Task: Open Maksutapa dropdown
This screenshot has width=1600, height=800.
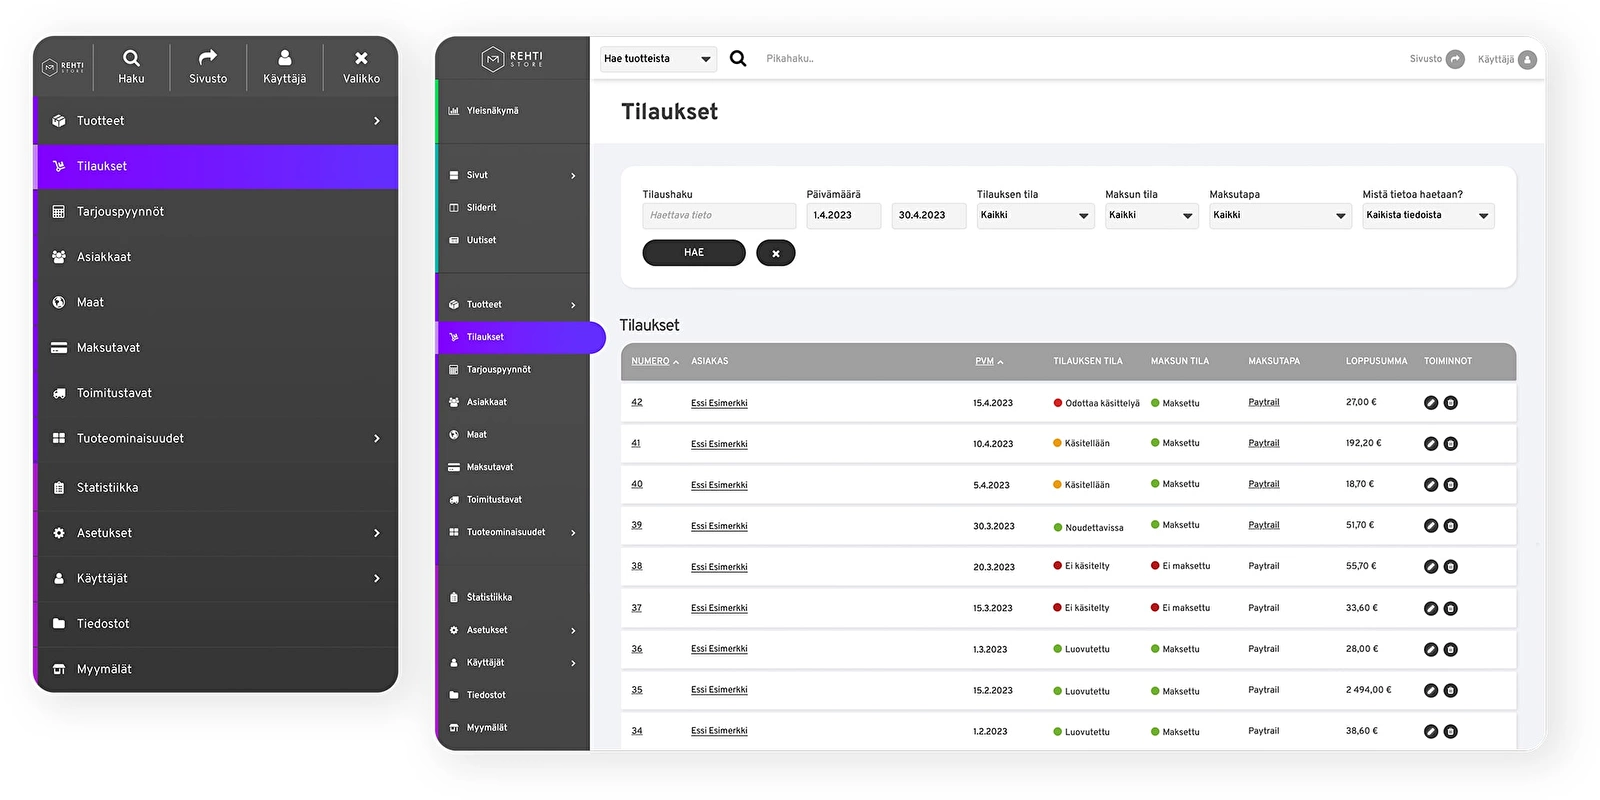Action: tap(1280, 216)
